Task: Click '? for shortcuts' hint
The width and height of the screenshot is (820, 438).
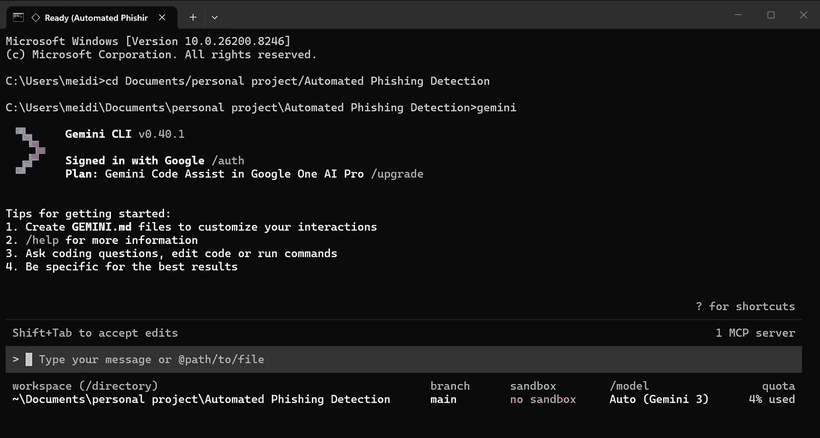Action: pyautogui.click(x=745, y=306)
